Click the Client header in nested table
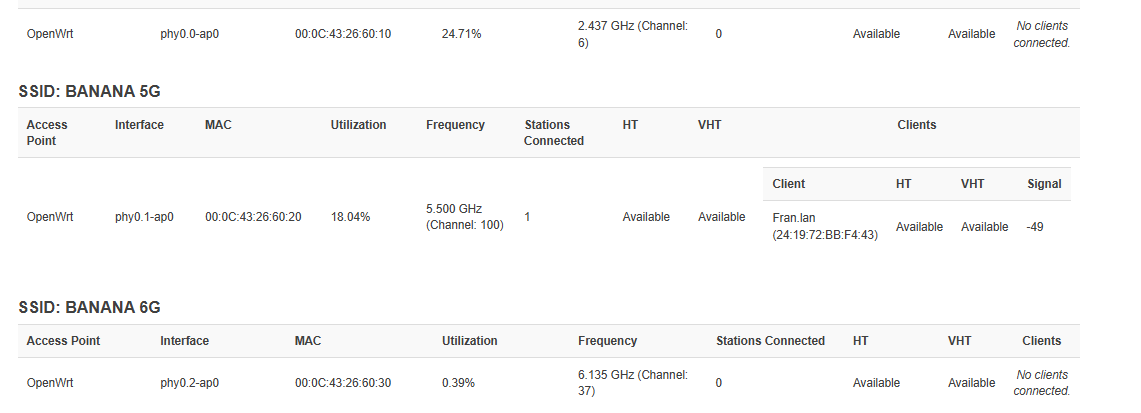 [x=789, y=184]
